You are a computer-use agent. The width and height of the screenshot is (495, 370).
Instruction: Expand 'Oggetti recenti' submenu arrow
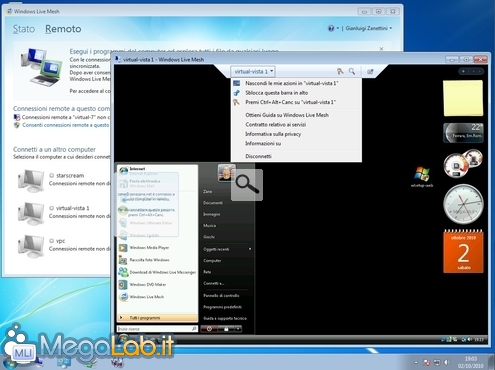[x=250, y=249]
